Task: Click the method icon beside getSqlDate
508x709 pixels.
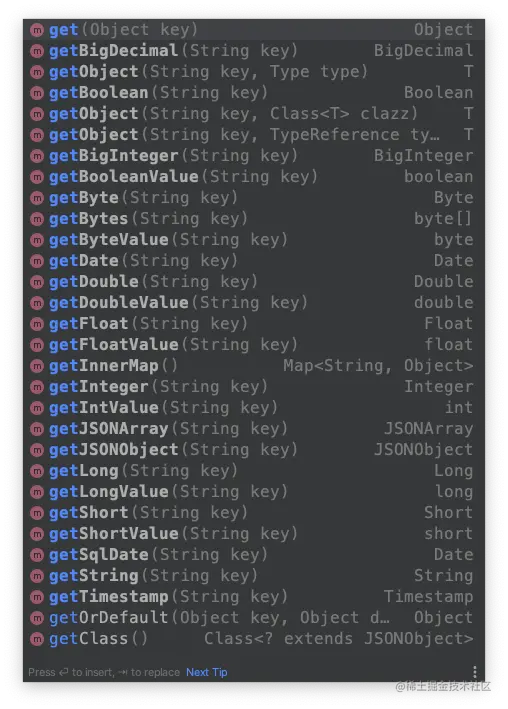Action: (37, 555)
